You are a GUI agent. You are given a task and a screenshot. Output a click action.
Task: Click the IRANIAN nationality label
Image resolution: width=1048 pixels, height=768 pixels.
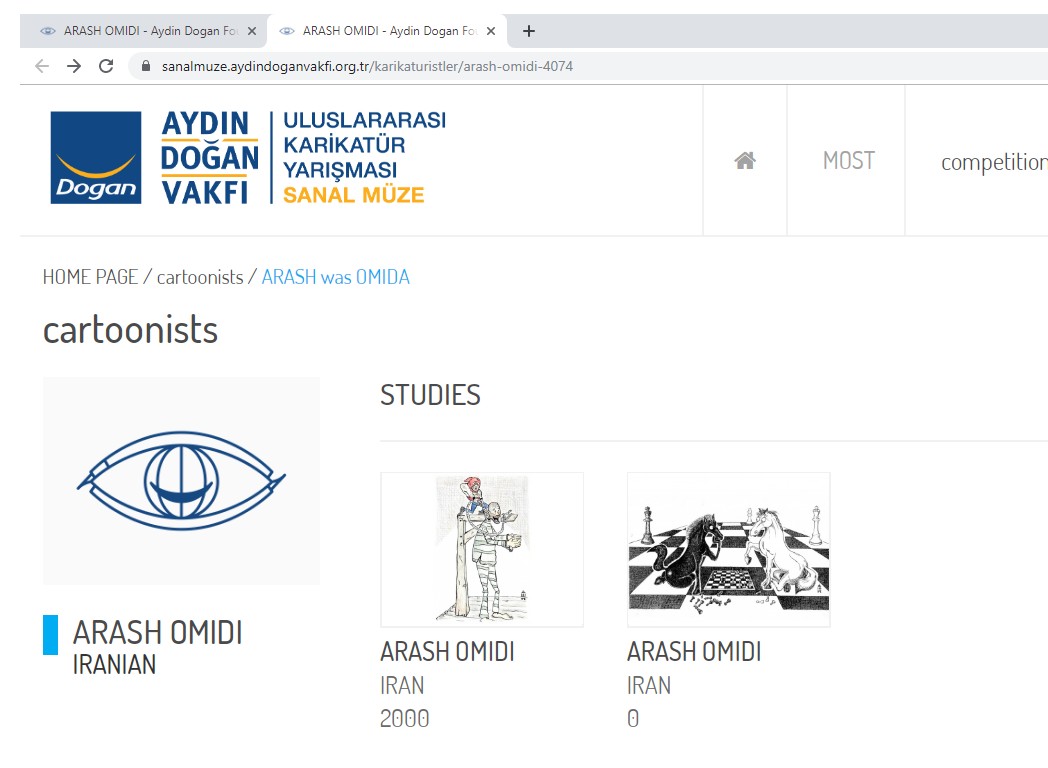[x=114, y=664]
